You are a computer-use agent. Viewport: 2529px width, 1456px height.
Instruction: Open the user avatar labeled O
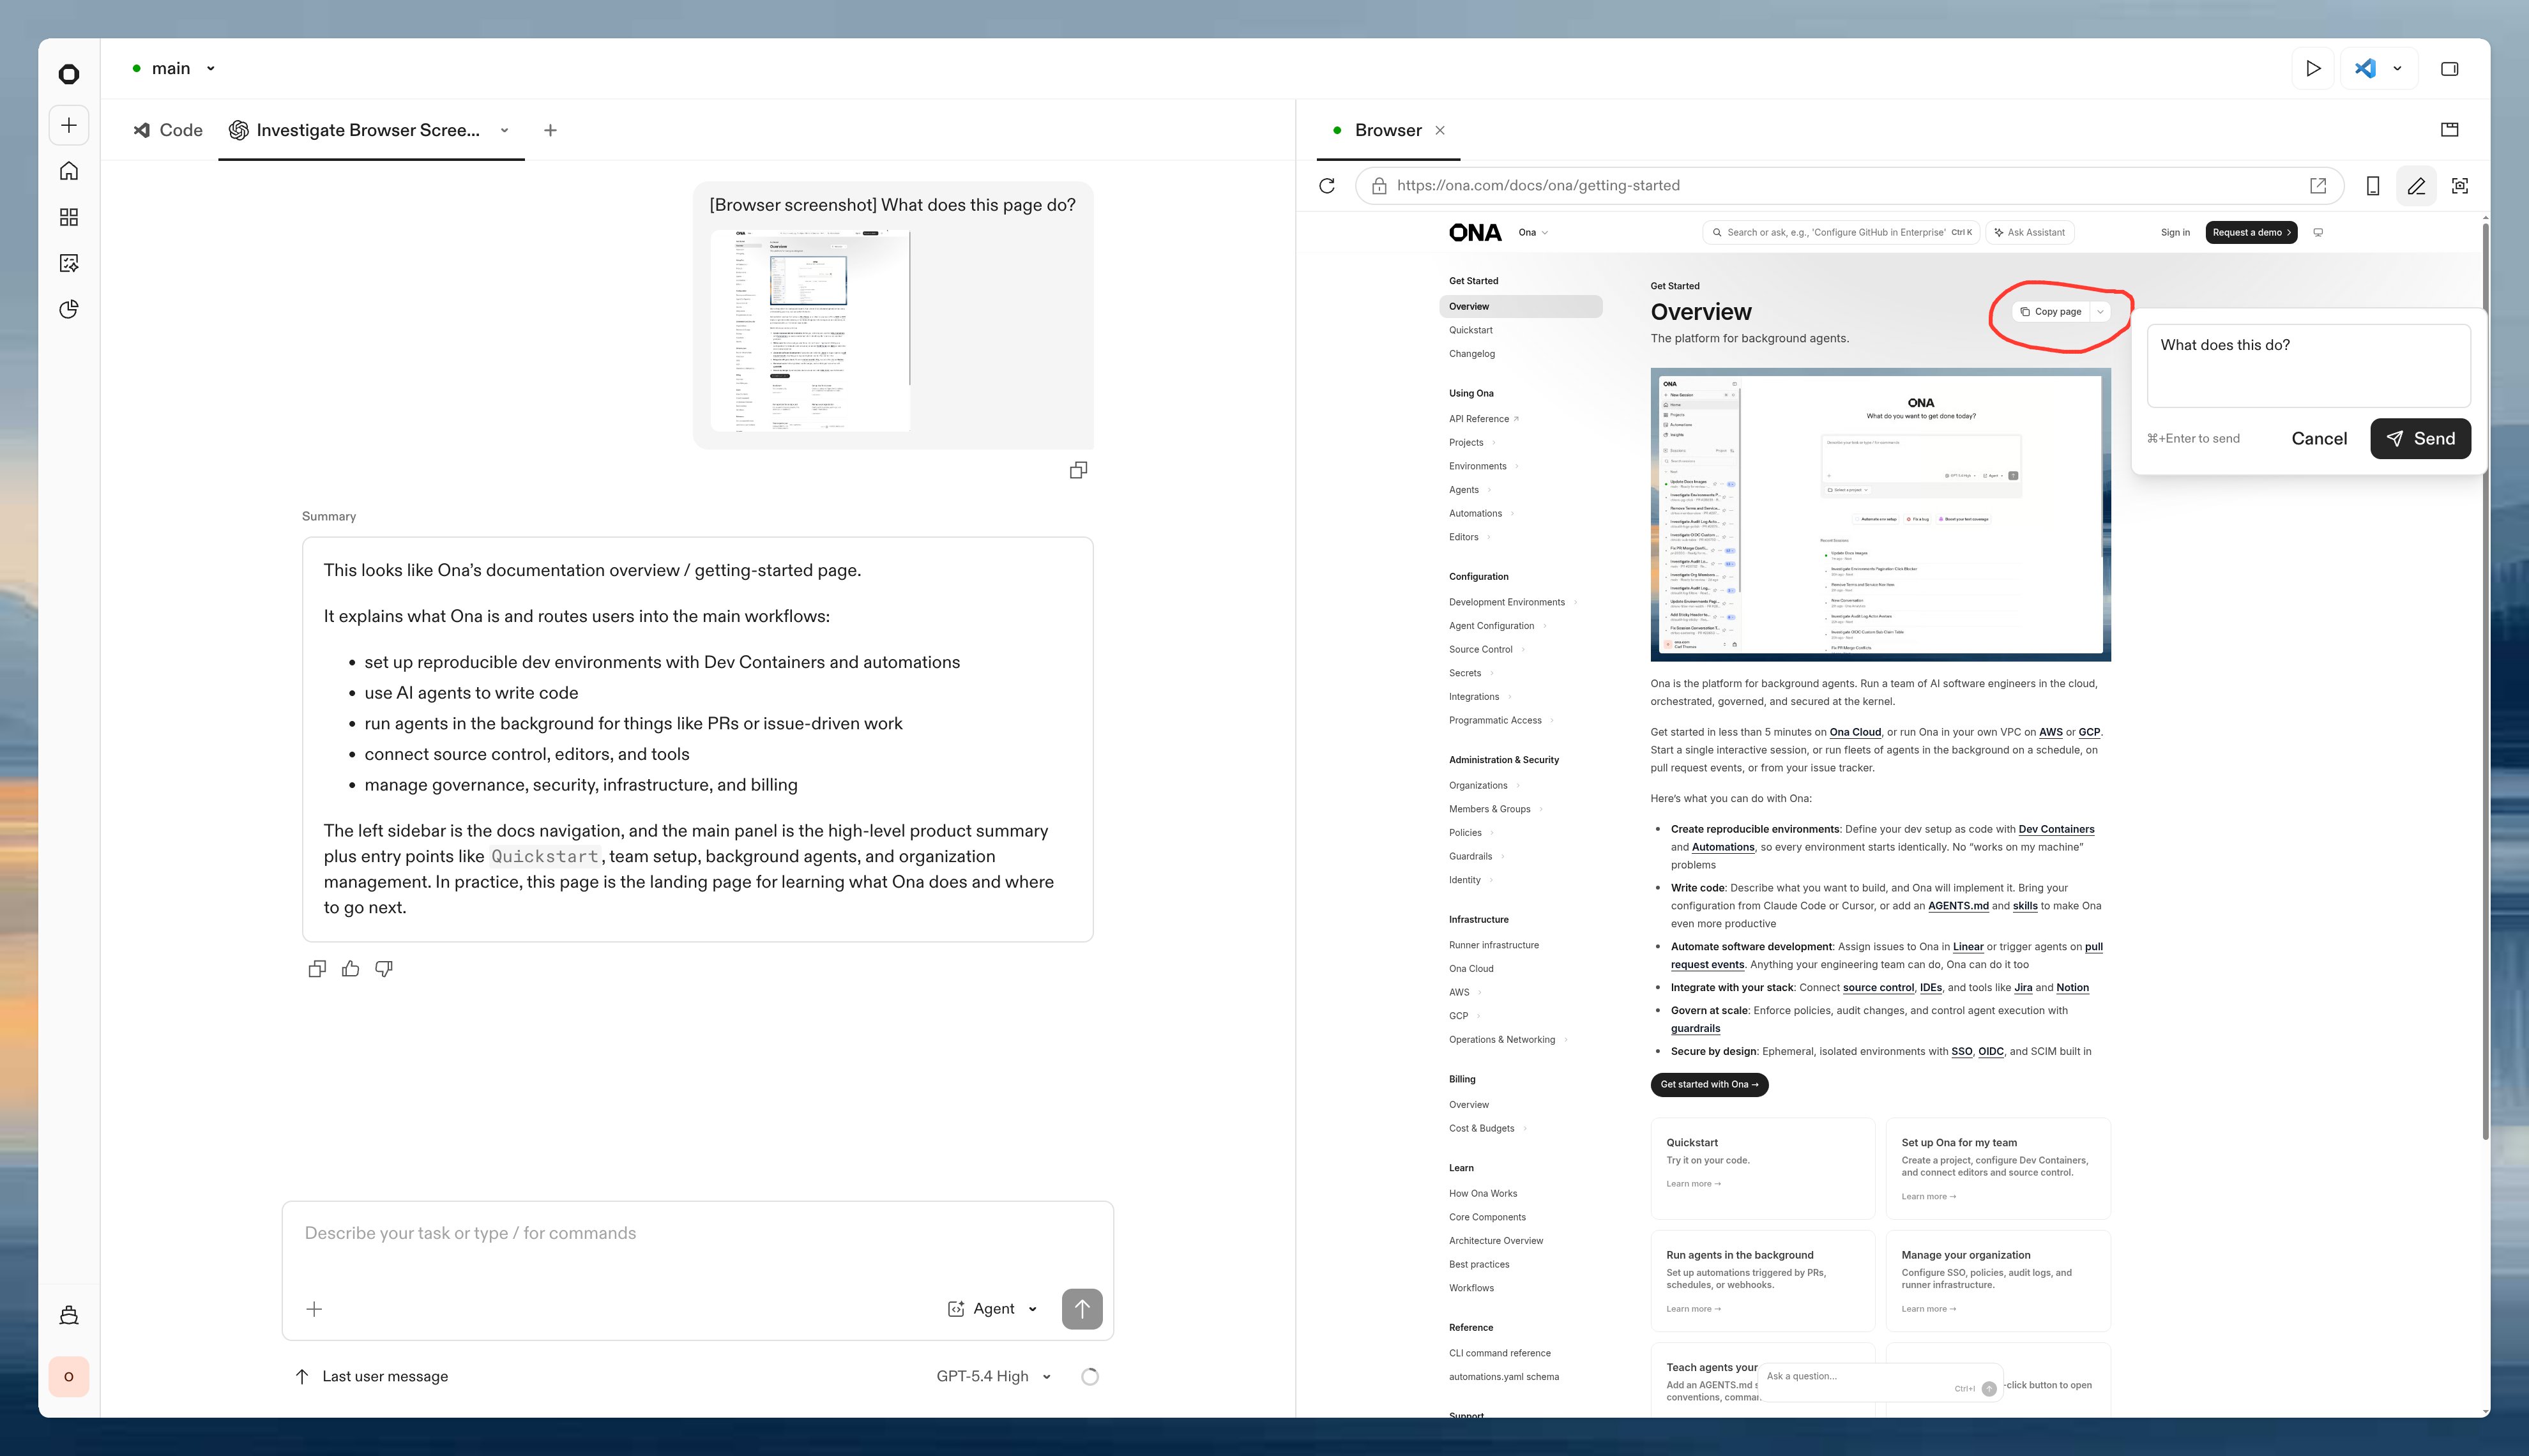pos(69,1377)
